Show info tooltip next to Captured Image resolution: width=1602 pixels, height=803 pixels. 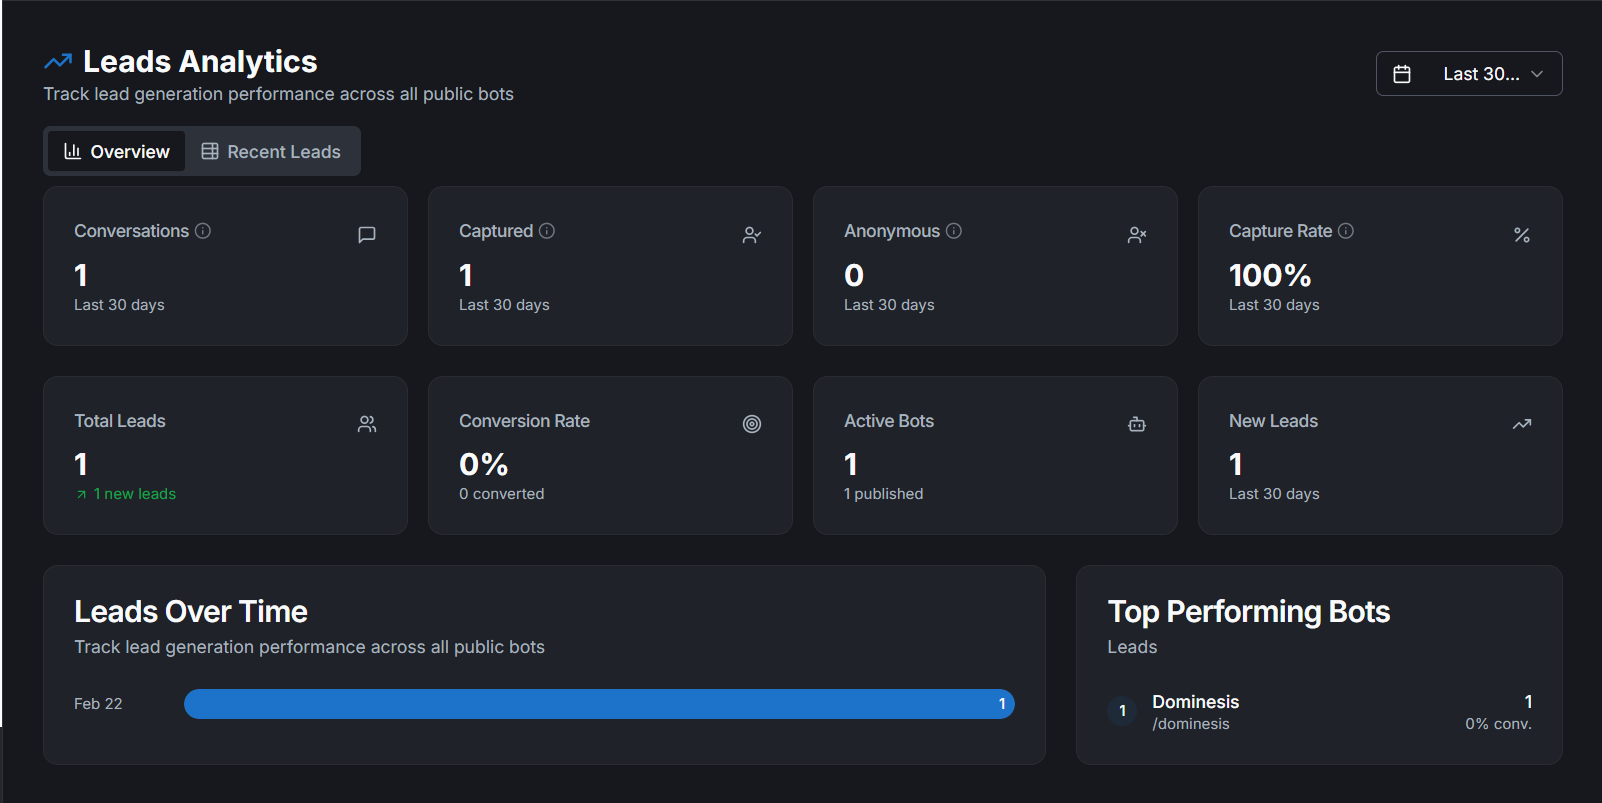547,231
